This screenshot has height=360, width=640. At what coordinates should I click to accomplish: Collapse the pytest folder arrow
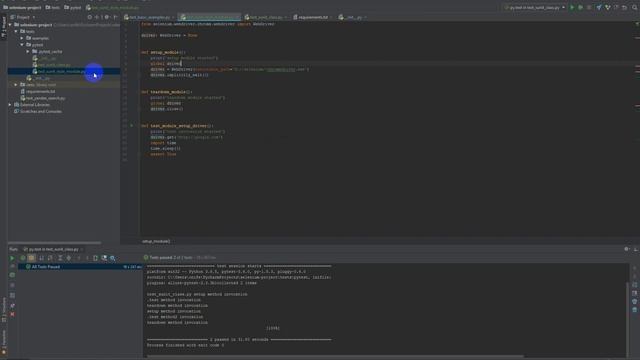tap(22, 45)
